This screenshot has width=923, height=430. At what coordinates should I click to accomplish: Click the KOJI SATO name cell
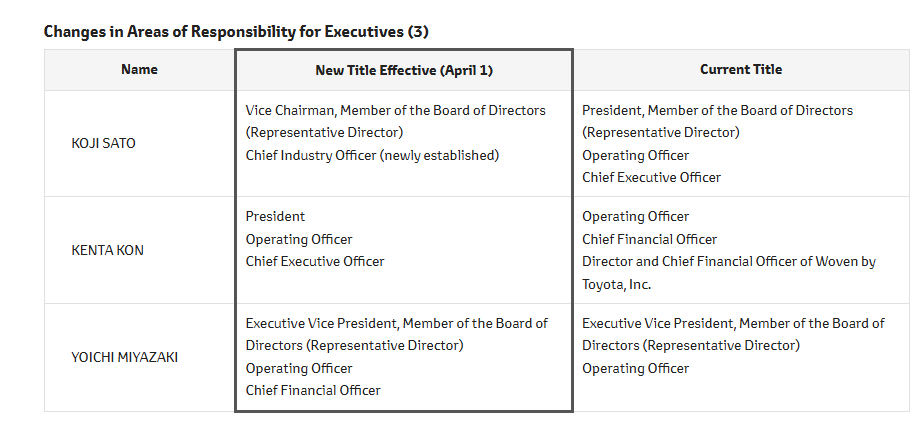(x=104, y=143)
